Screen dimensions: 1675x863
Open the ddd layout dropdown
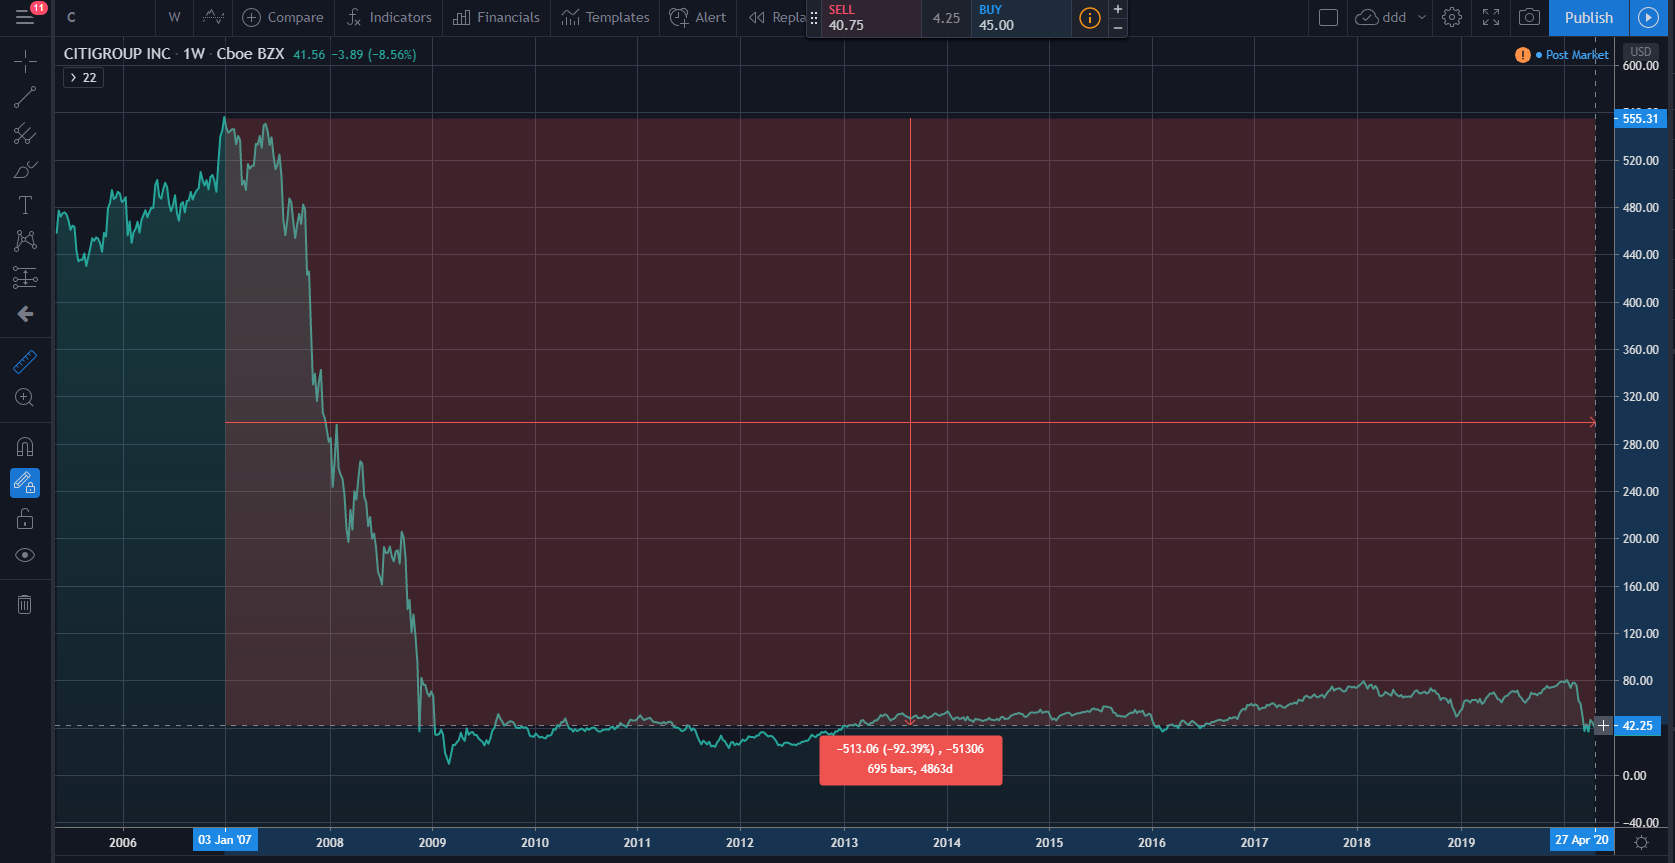[x=1422, y=17]
